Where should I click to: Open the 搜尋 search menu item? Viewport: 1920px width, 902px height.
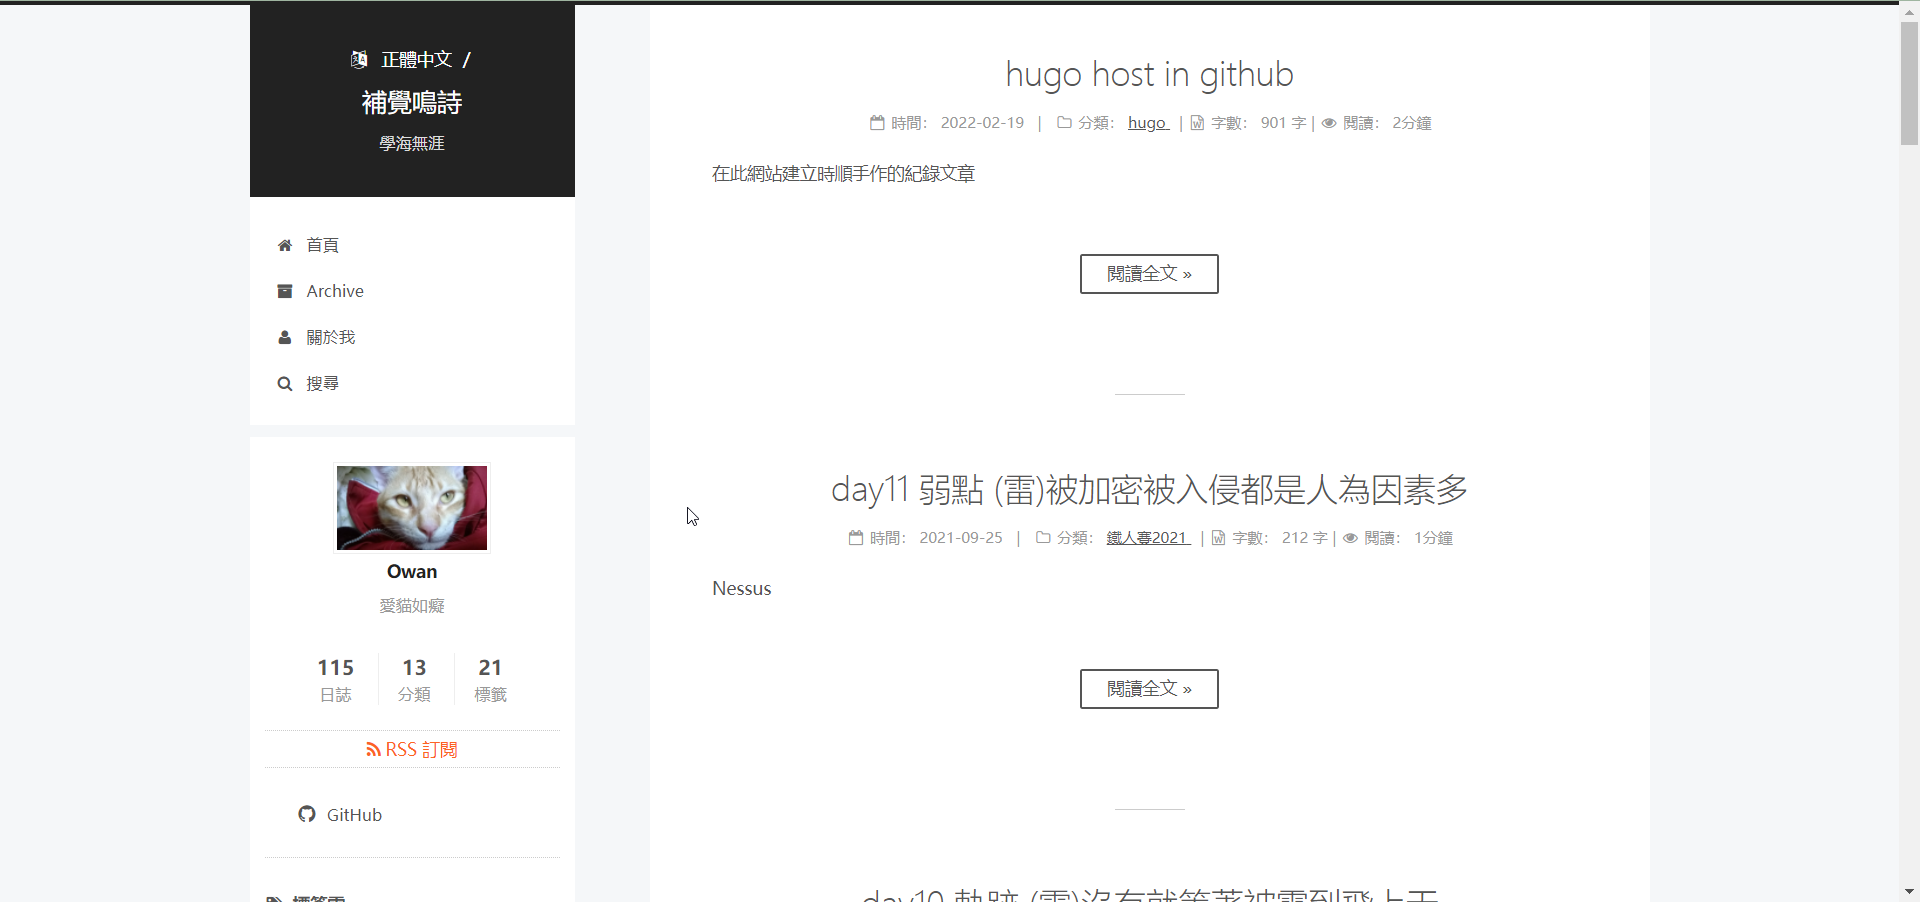[322, 384]
